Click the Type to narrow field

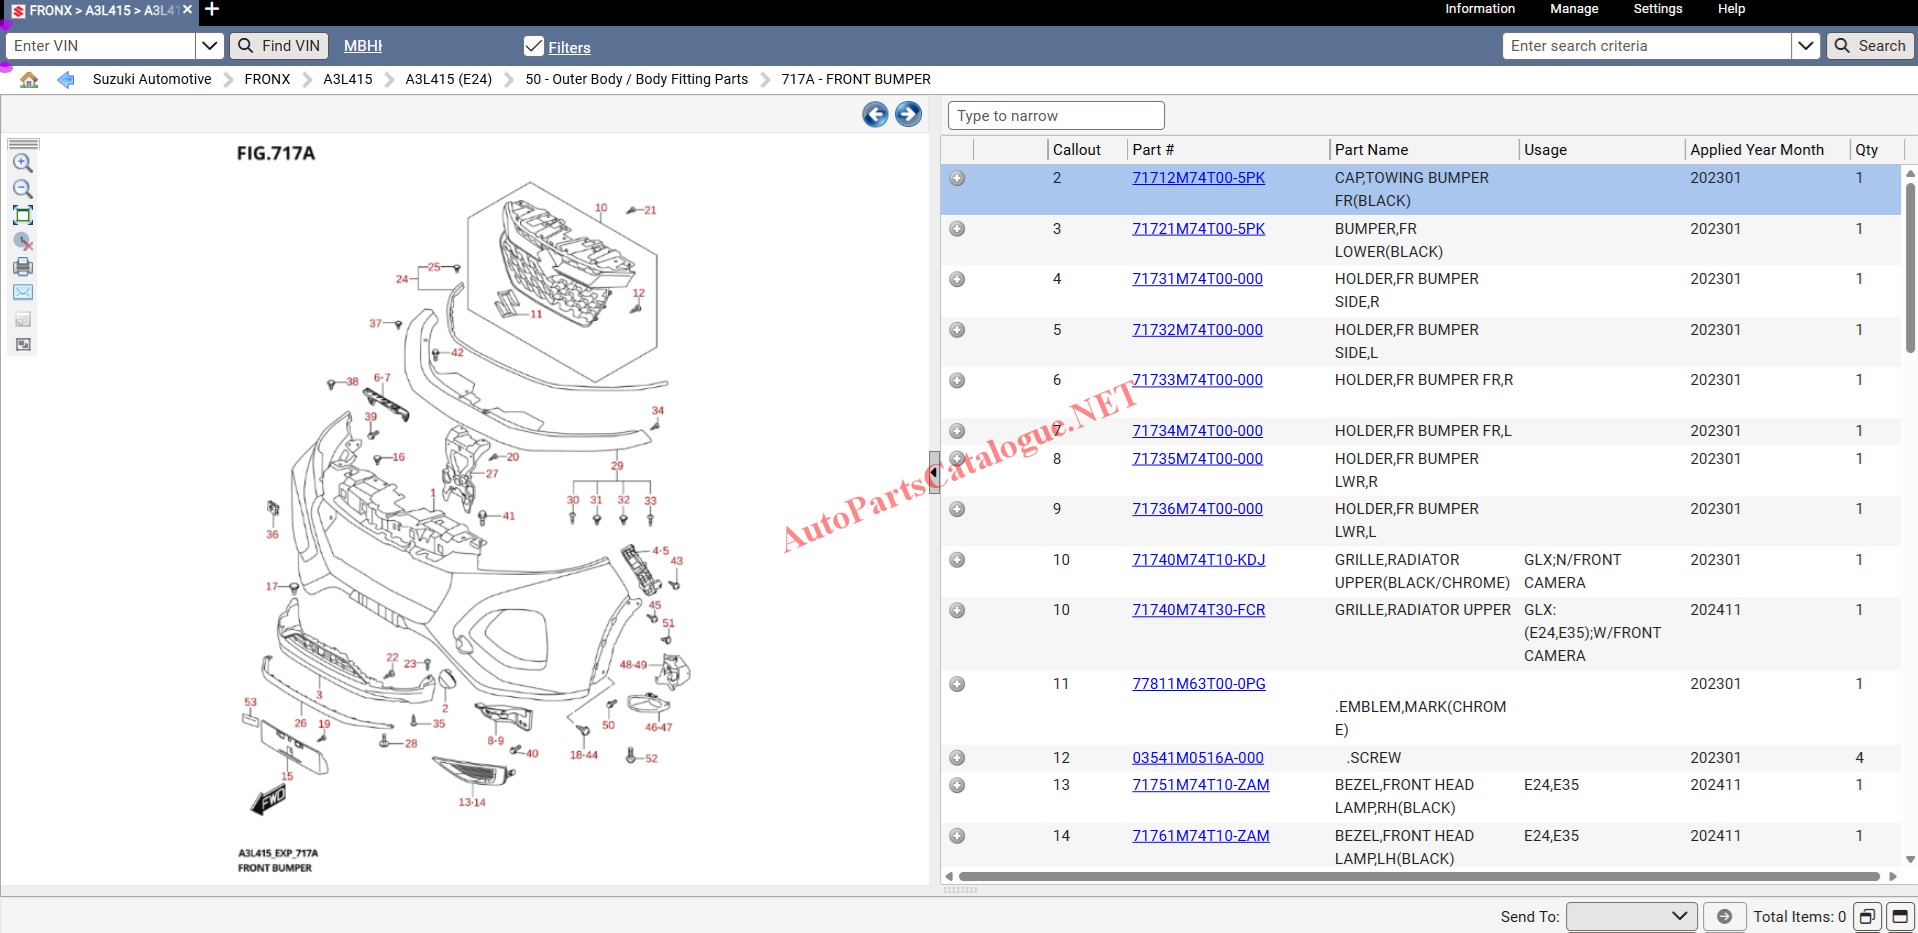click(1055, 116)
